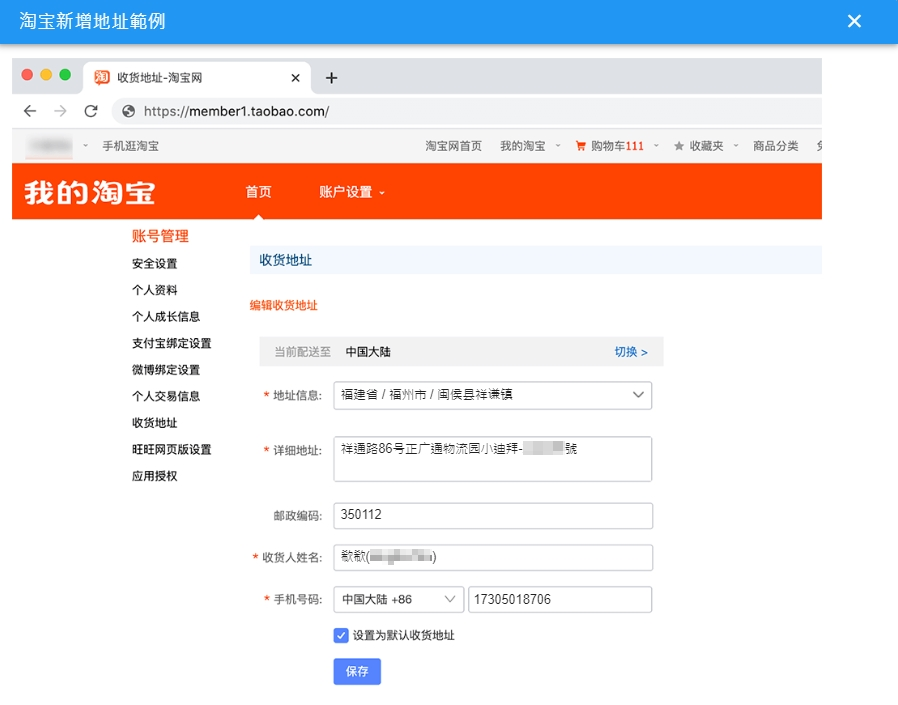This screenshot has height=705, width=898.
Task: Expand the 购物车 dropdown arrow
Action: [656, 146]
